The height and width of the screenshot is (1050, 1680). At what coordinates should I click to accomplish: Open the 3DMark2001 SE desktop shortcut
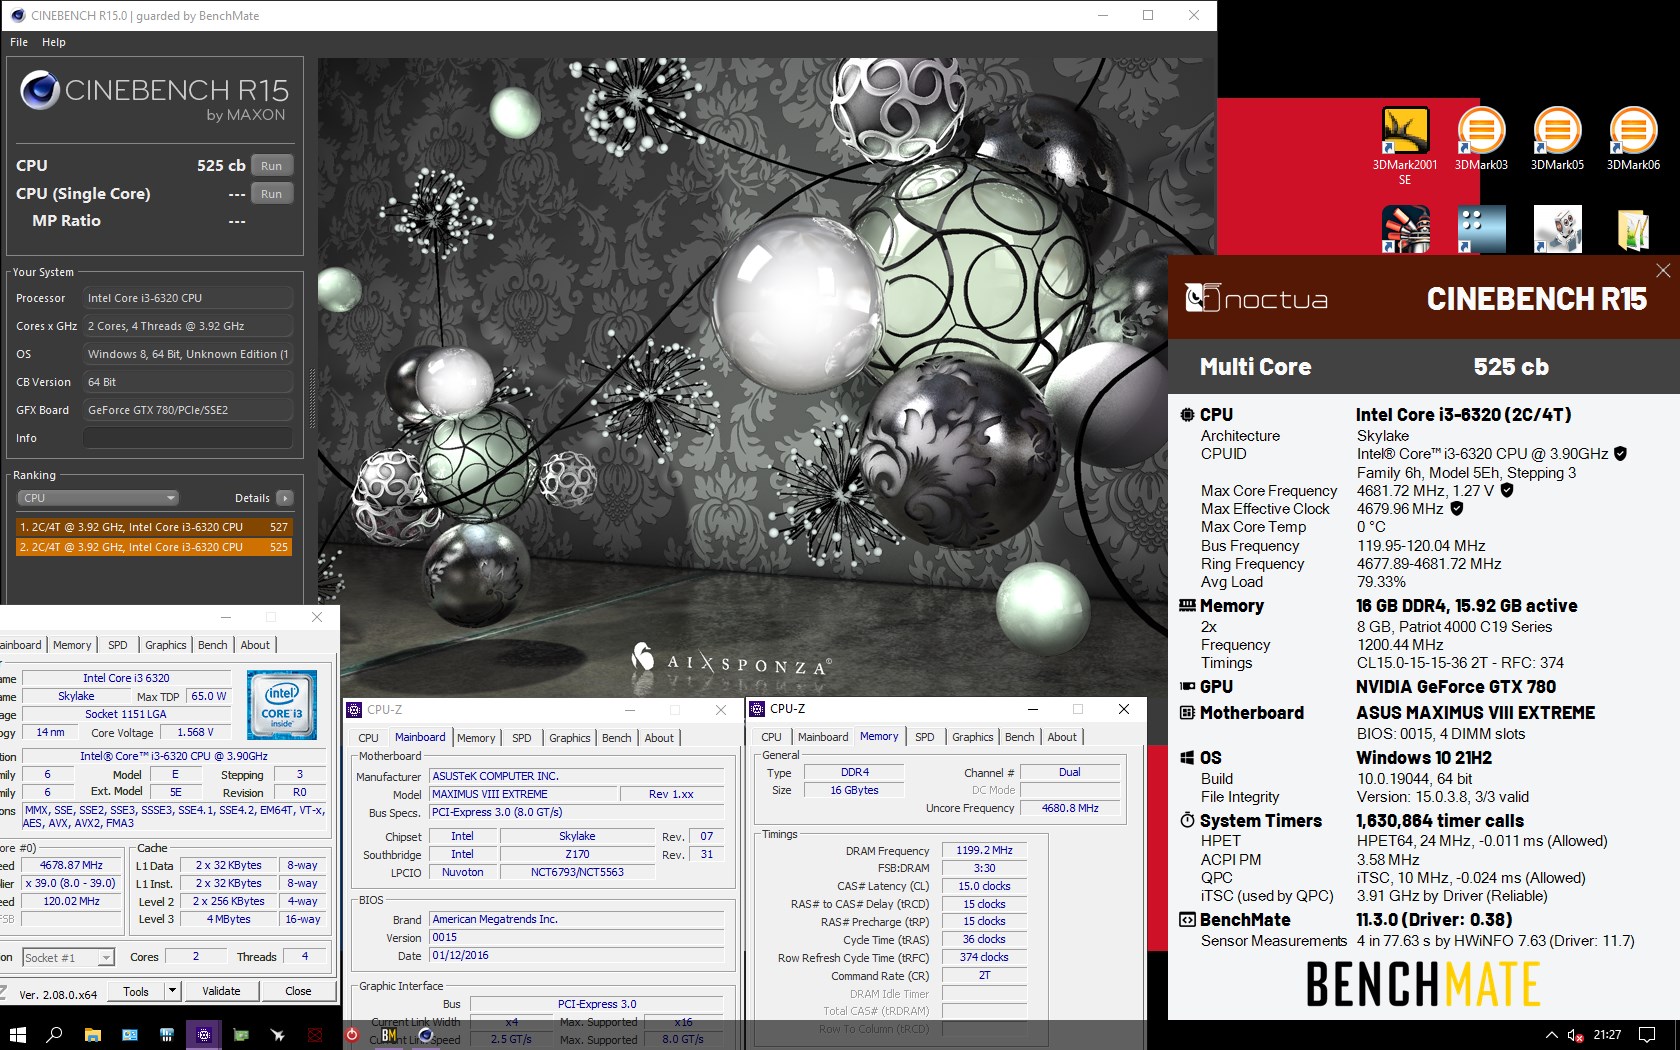(1404, 145)
